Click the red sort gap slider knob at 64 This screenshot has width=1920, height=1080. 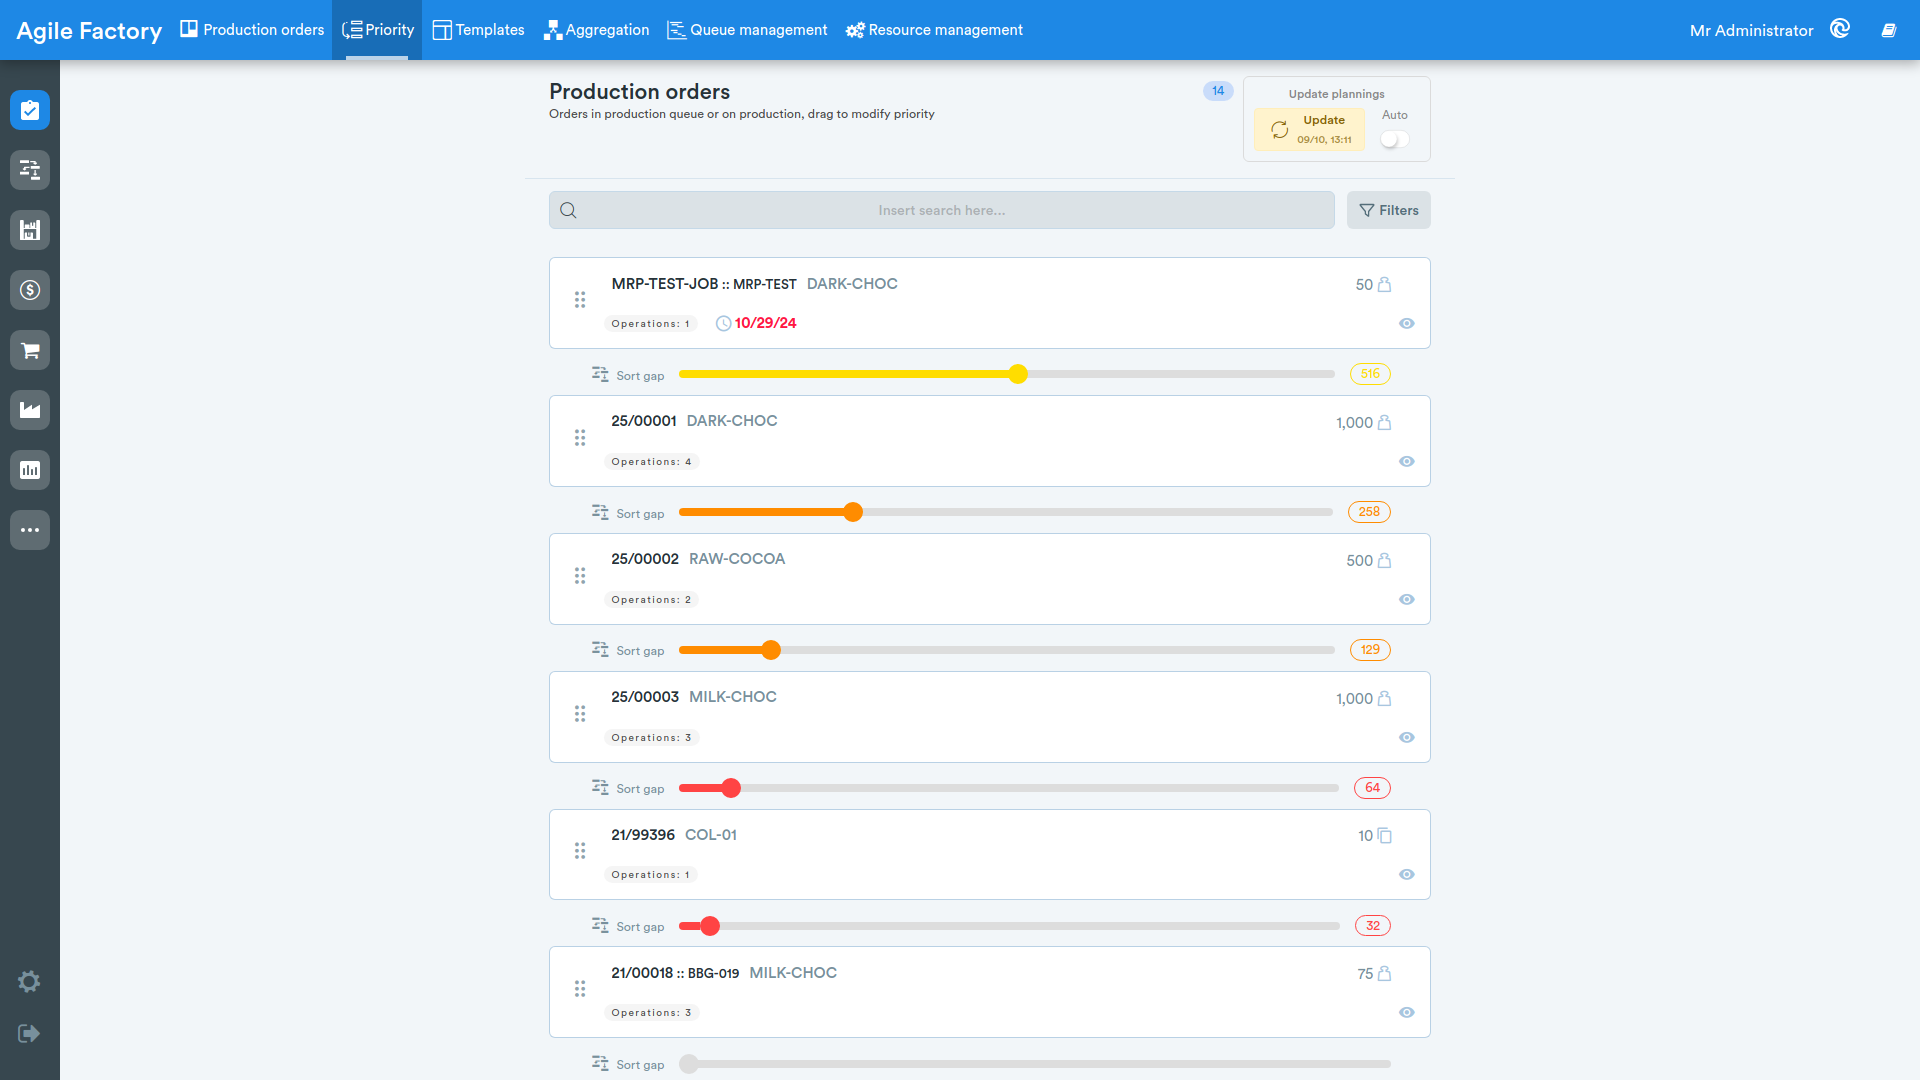[x=731, y=788]
